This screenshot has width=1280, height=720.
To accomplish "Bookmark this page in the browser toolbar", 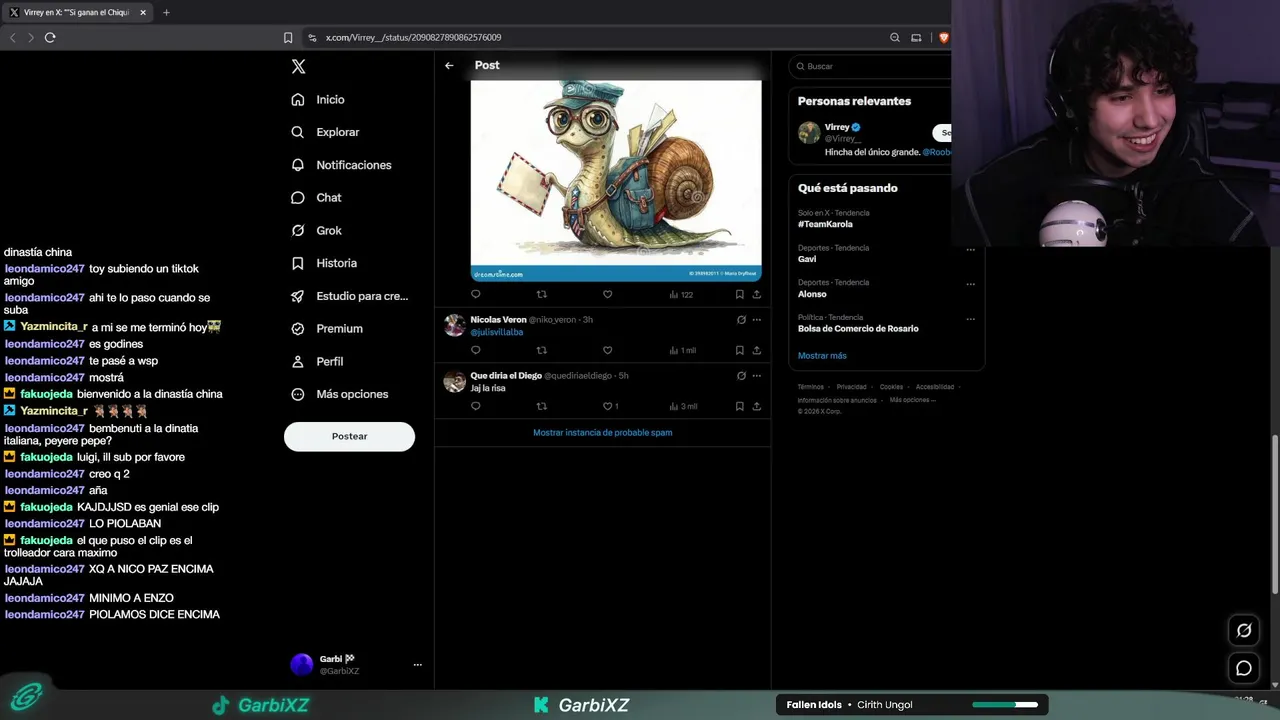I will (x=288, y=38).
